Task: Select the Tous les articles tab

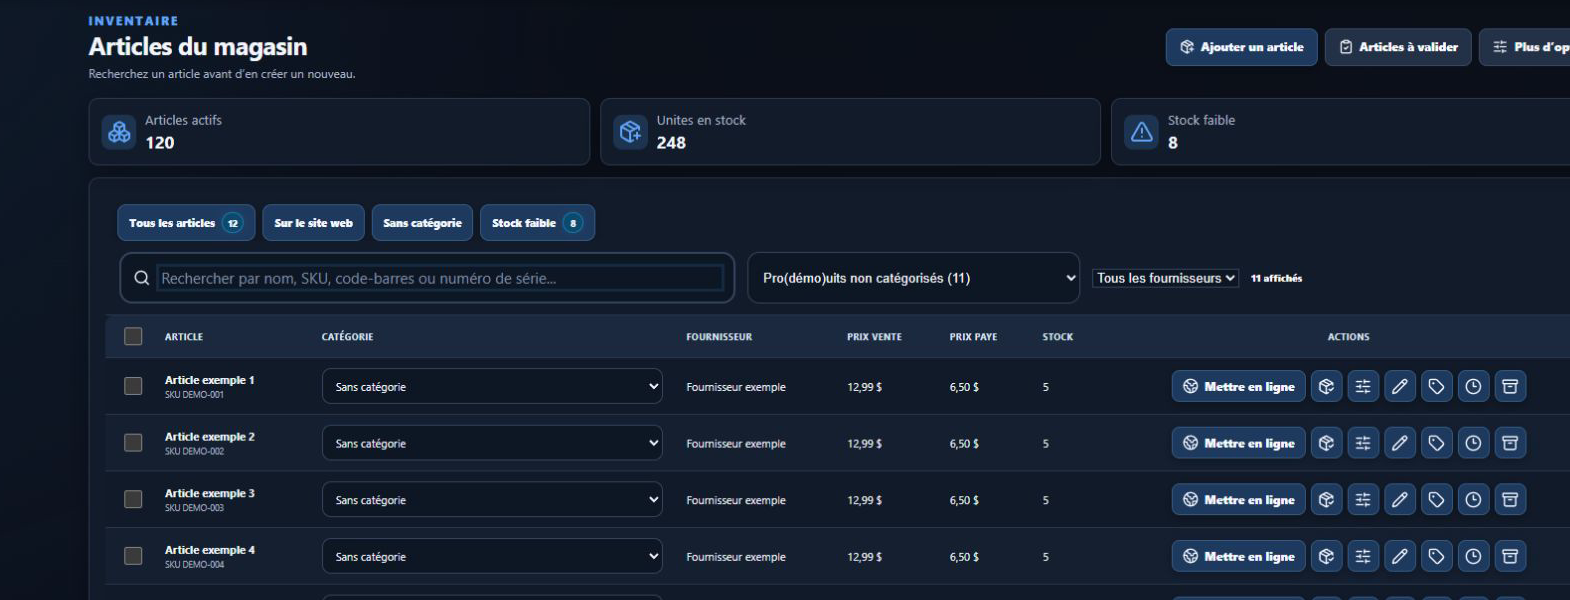Action: point(186,223)
